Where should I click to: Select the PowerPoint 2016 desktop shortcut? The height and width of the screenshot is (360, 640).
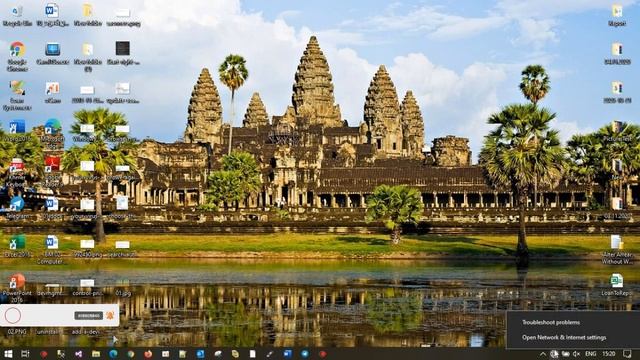(17, 287)
